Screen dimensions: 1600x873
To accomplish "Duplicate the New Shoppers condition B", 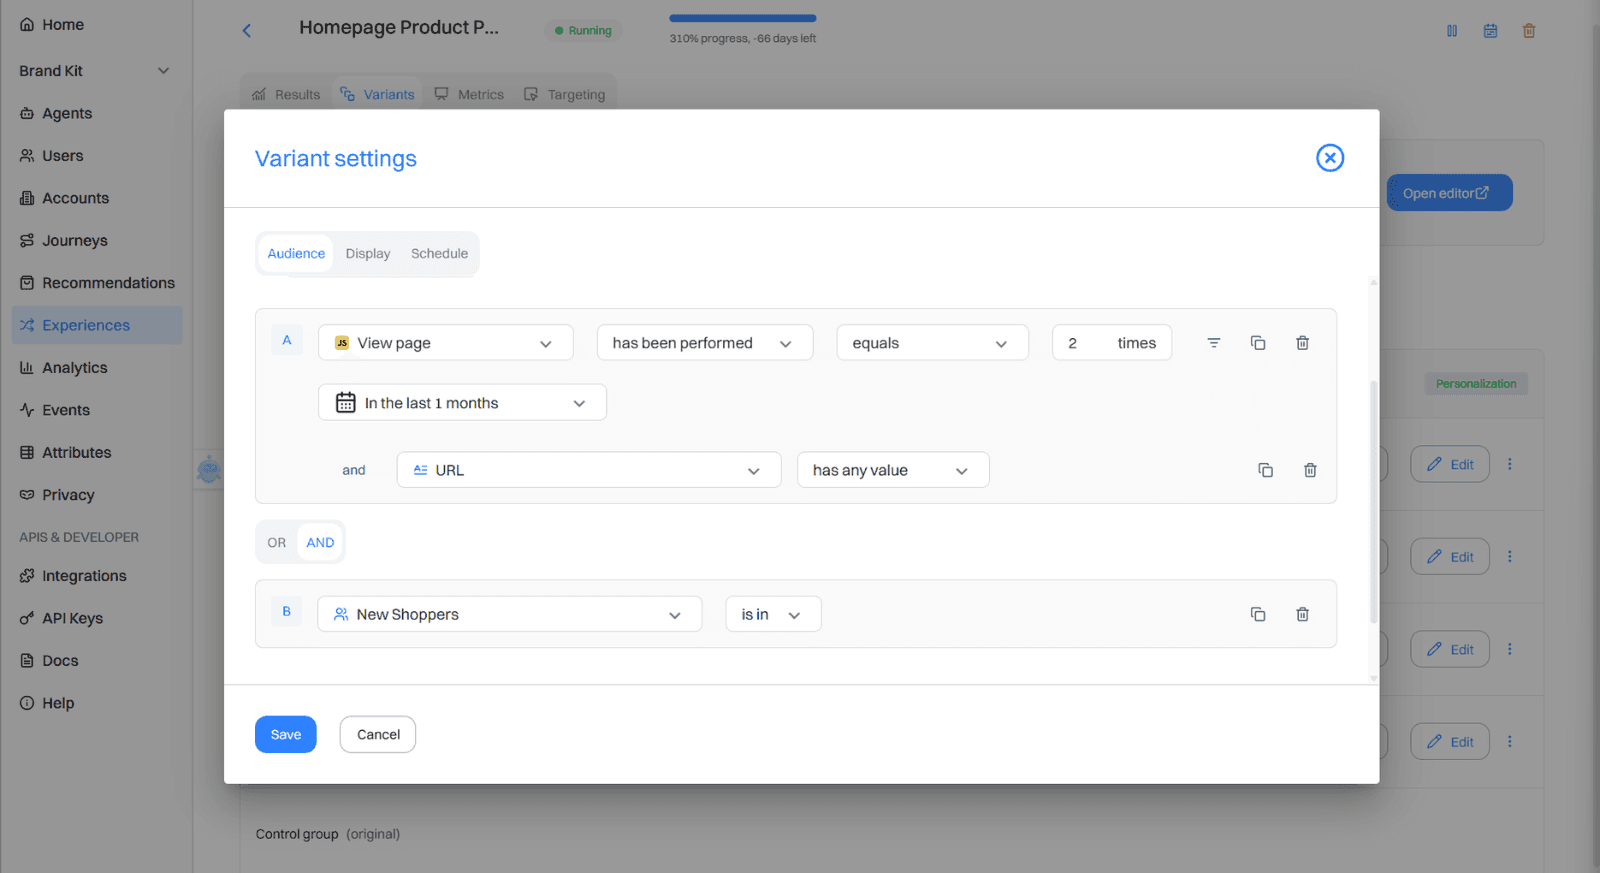I will pyautogui.click(x=1258, y=614).
